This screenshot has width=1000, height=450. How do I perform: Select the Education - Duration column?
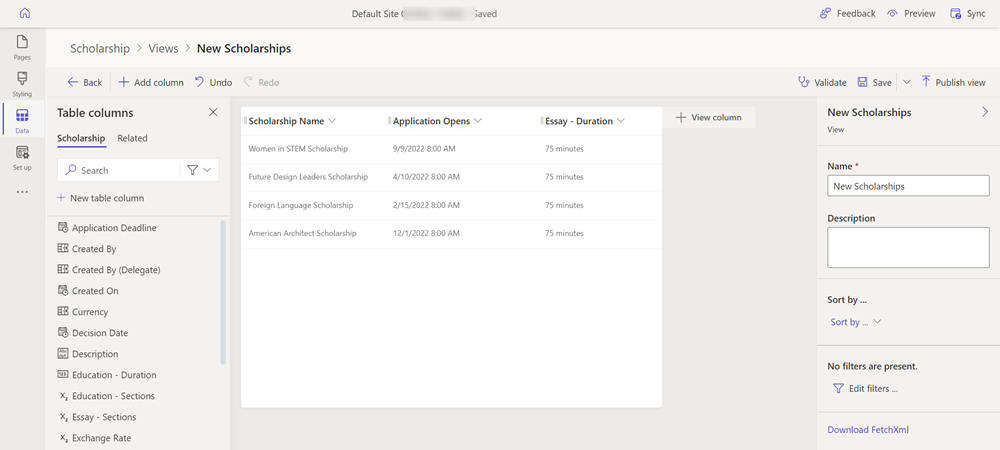[107, 375]
